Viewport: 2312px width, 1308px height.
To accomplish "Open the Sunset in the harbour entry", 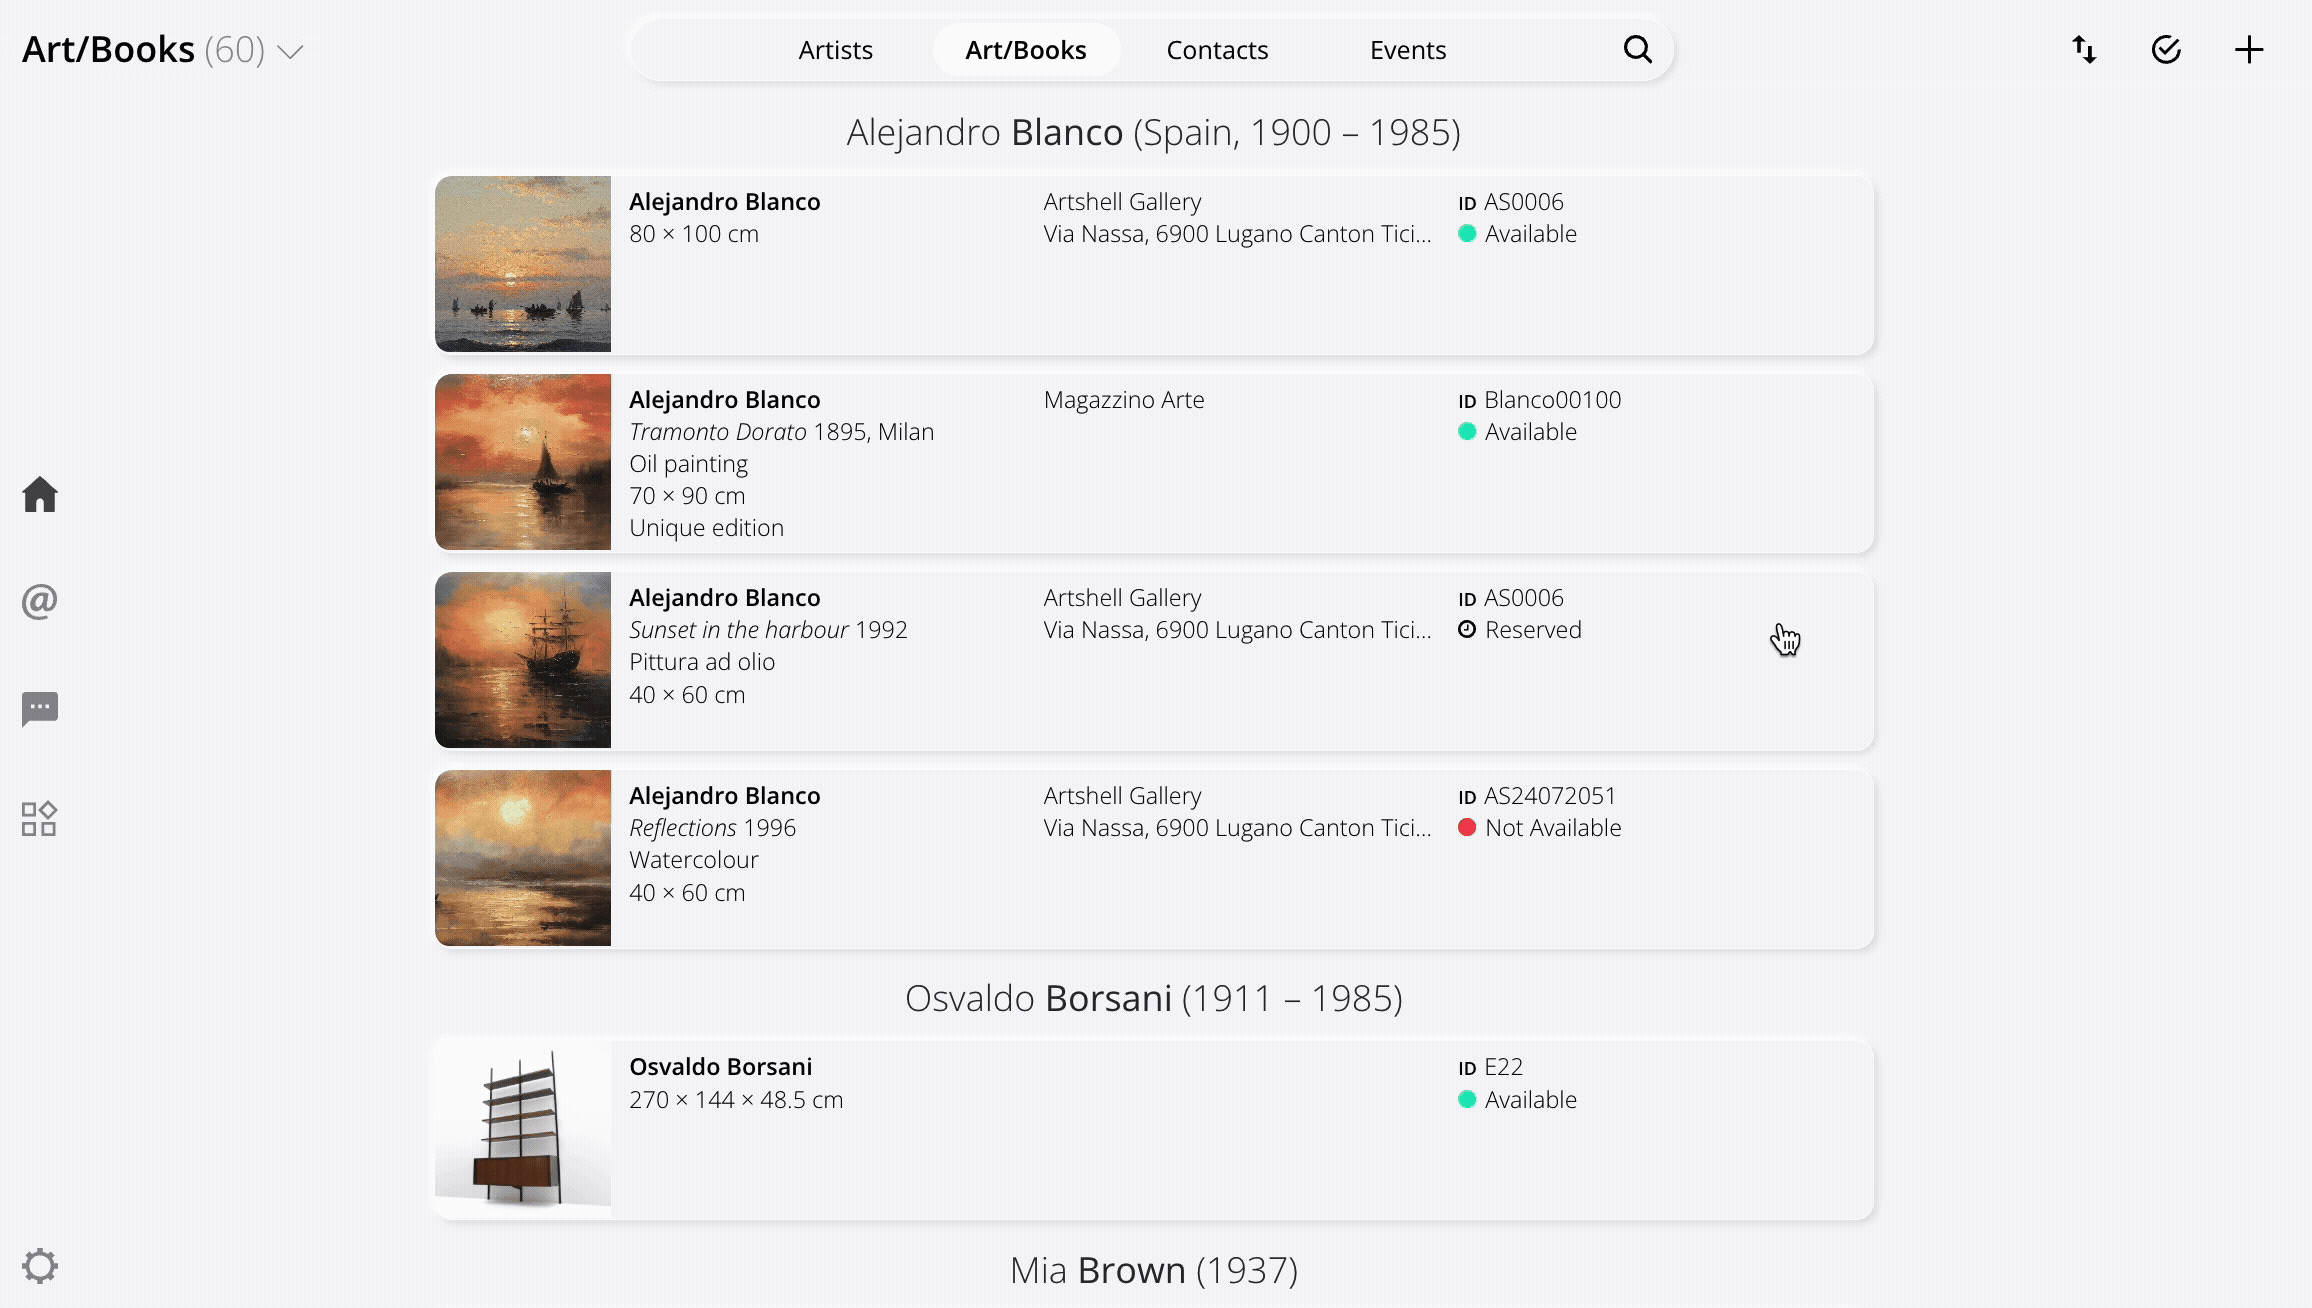I will click(1154, 660).
